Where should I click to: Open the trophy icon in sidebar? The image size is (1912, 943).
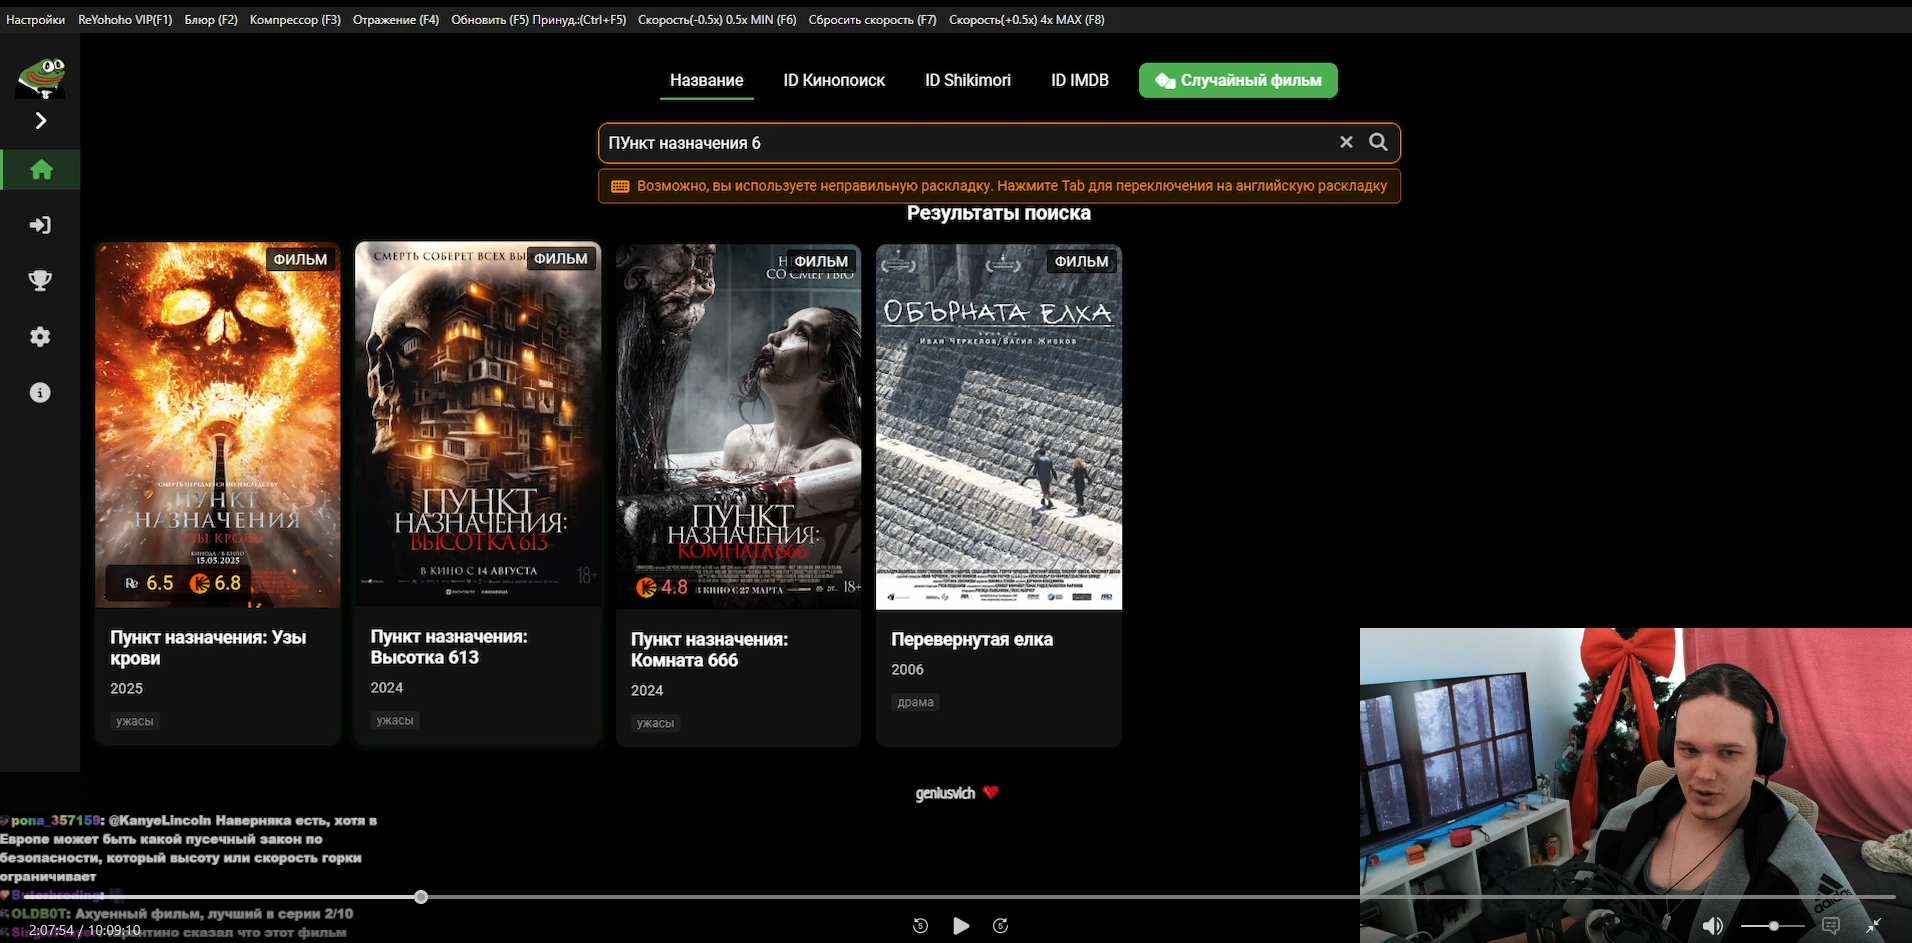point(40,281)
